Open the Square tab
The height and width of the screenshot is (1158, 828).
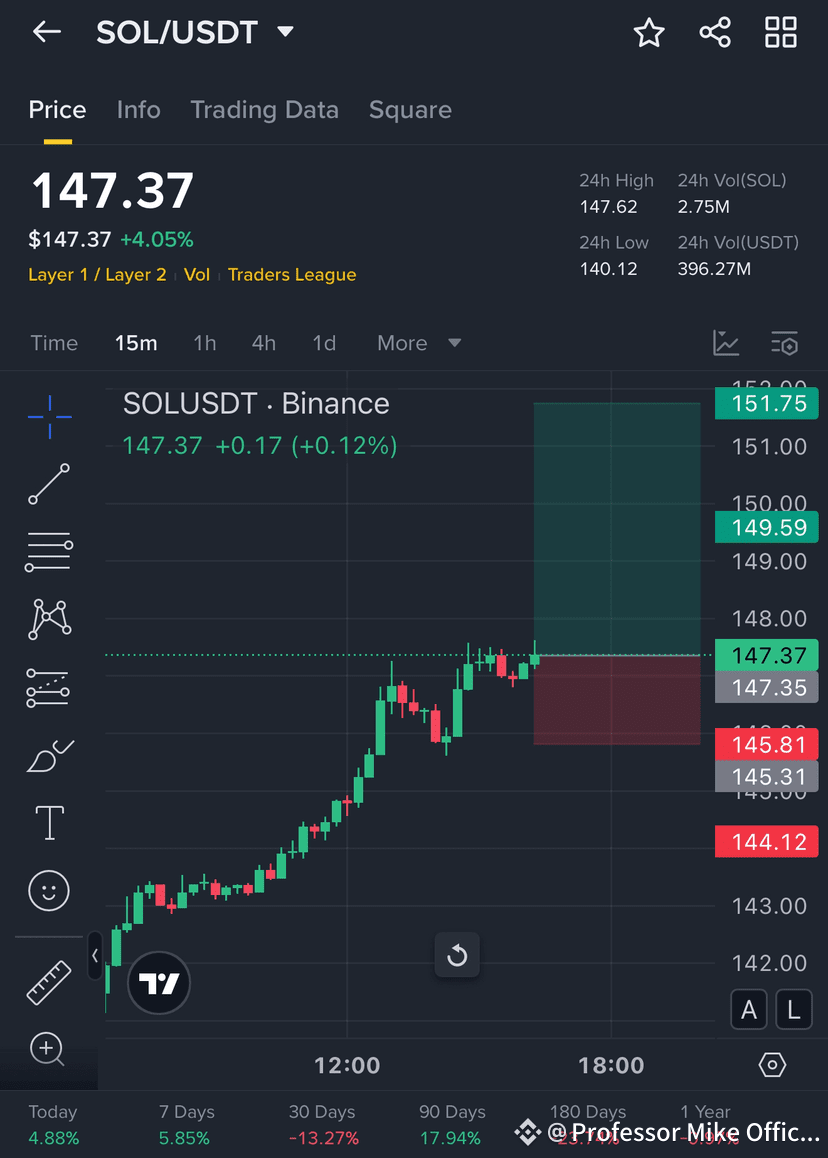[x=410, y=110]
